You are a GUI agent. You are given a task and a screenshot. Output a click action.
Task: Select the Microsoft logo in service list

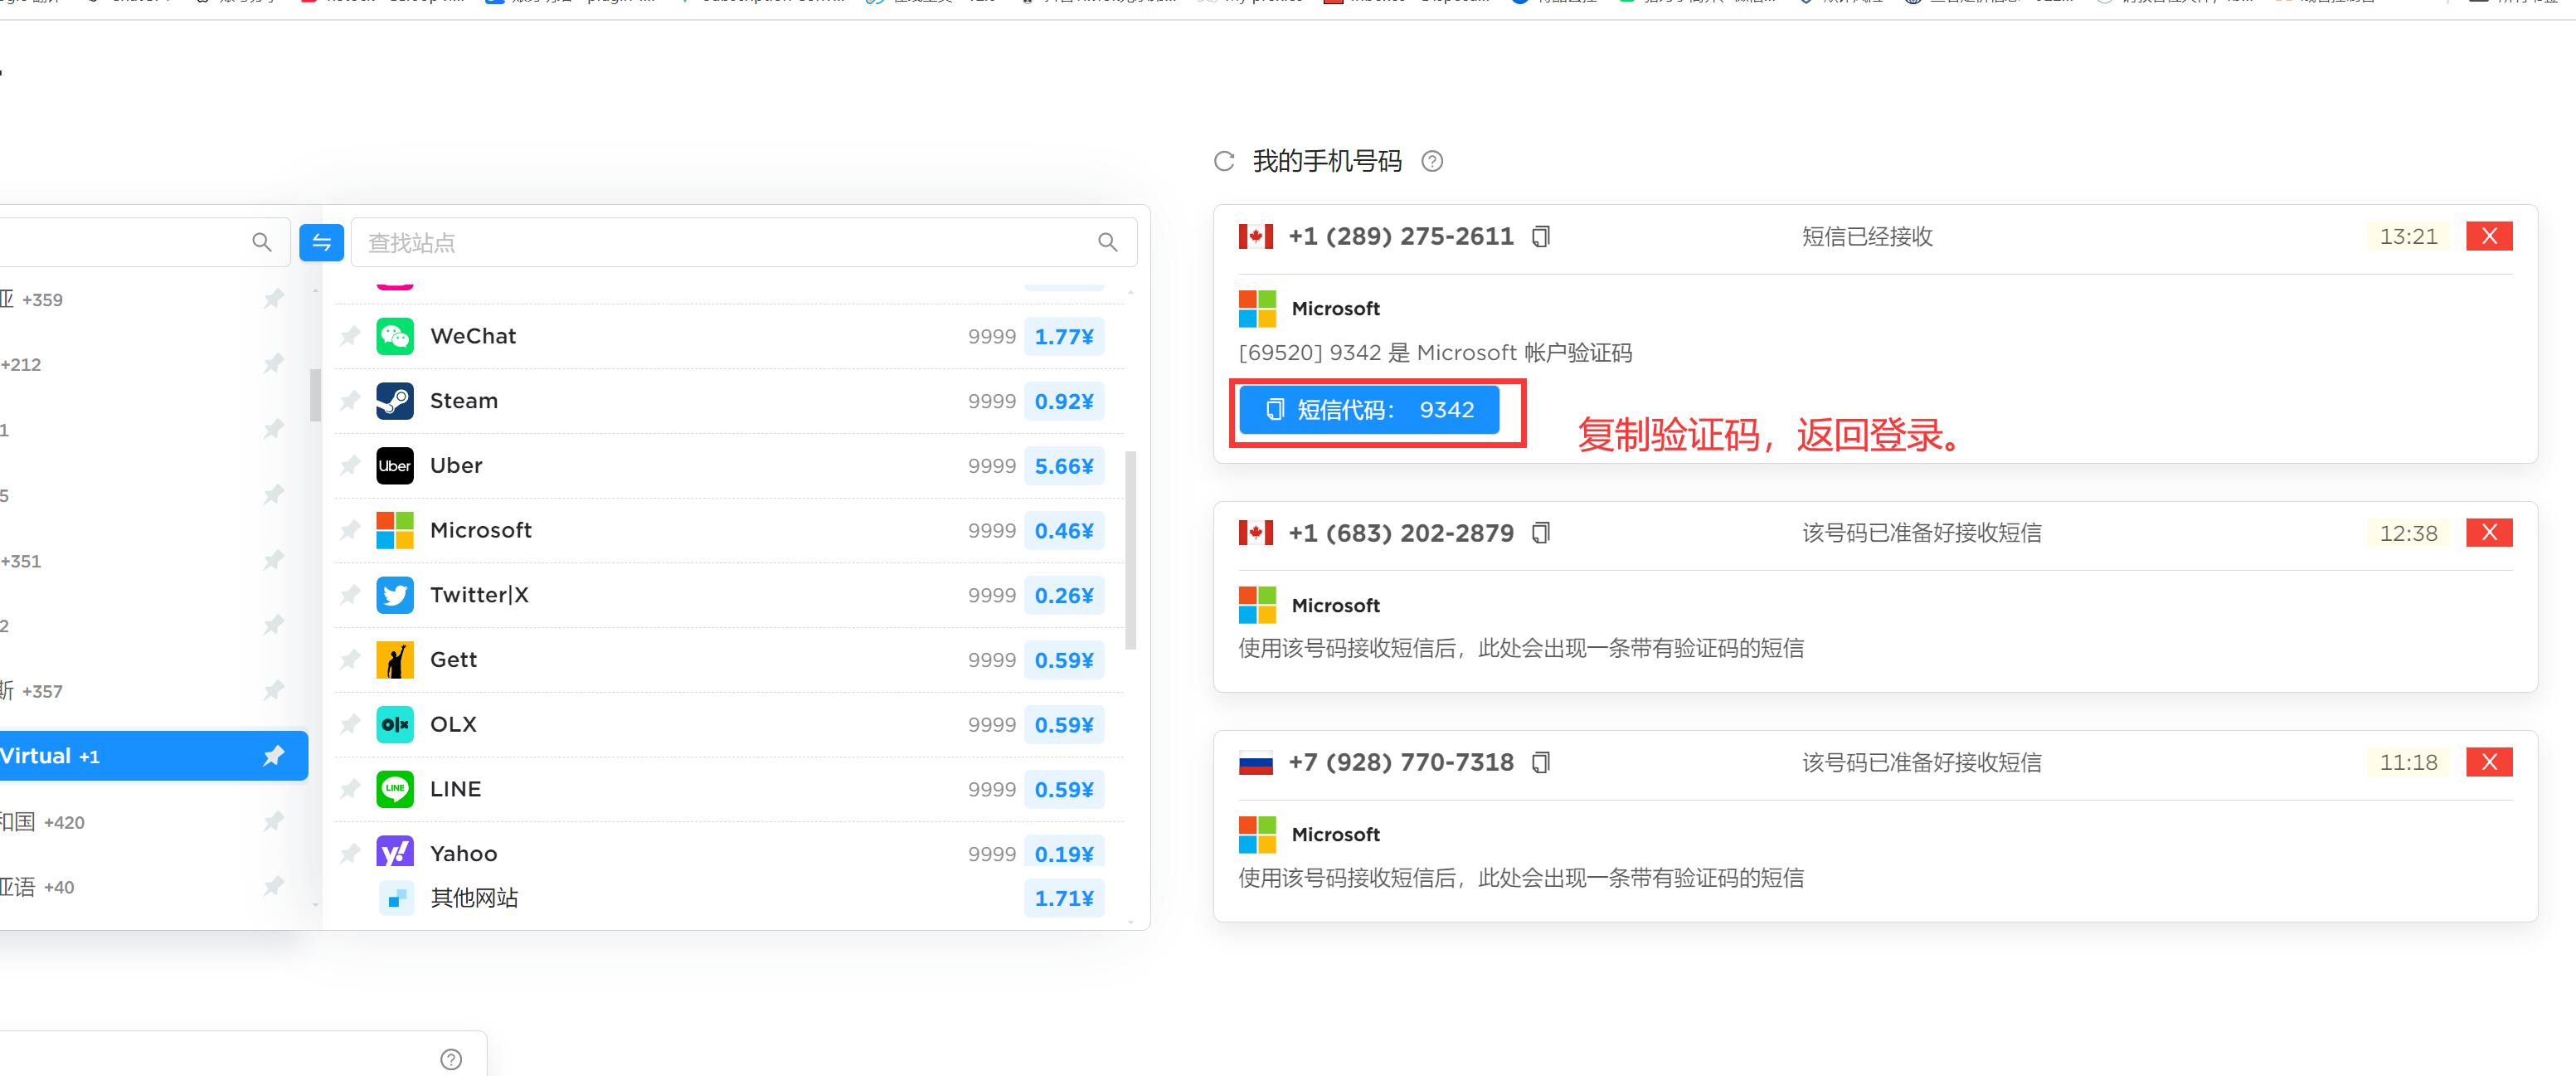tap(395, 530)
